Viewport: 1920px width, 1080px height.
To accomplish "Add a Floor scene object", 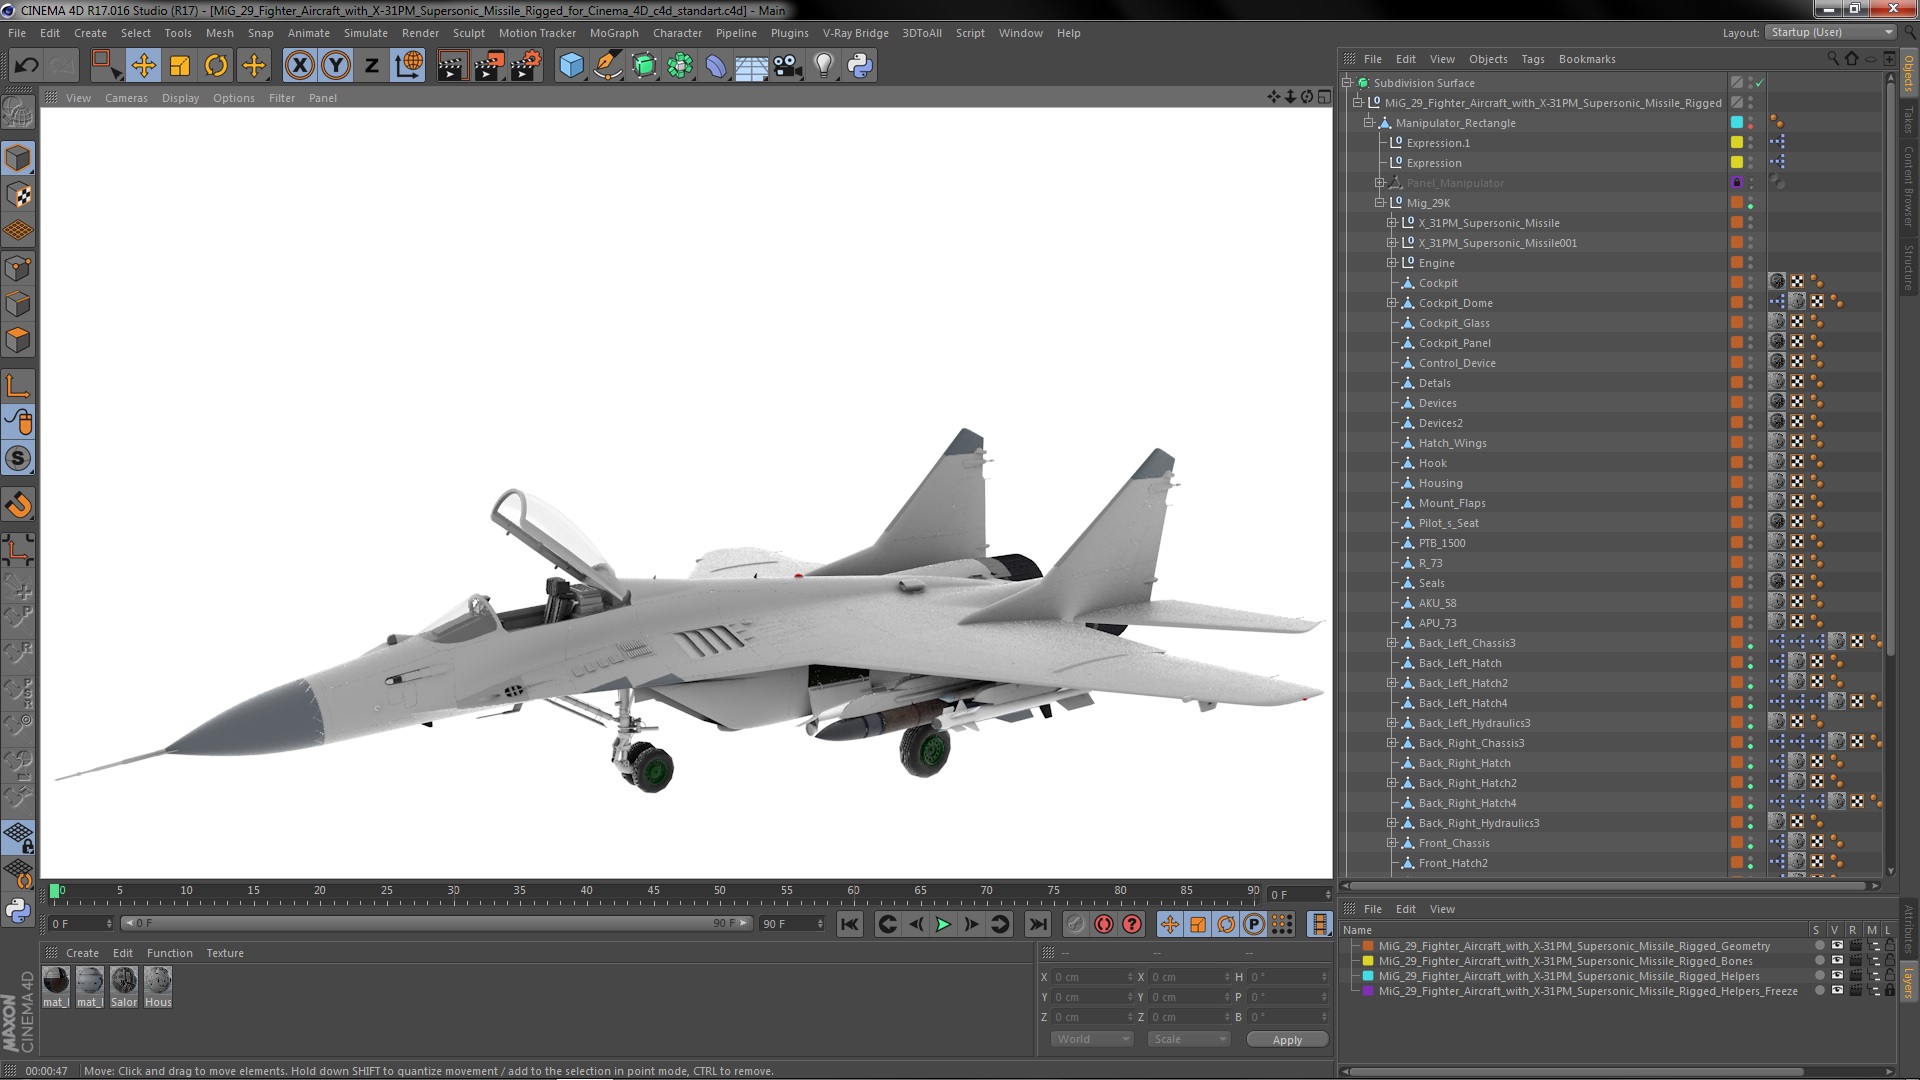I will pyautogui.click(x=751, y=66).
